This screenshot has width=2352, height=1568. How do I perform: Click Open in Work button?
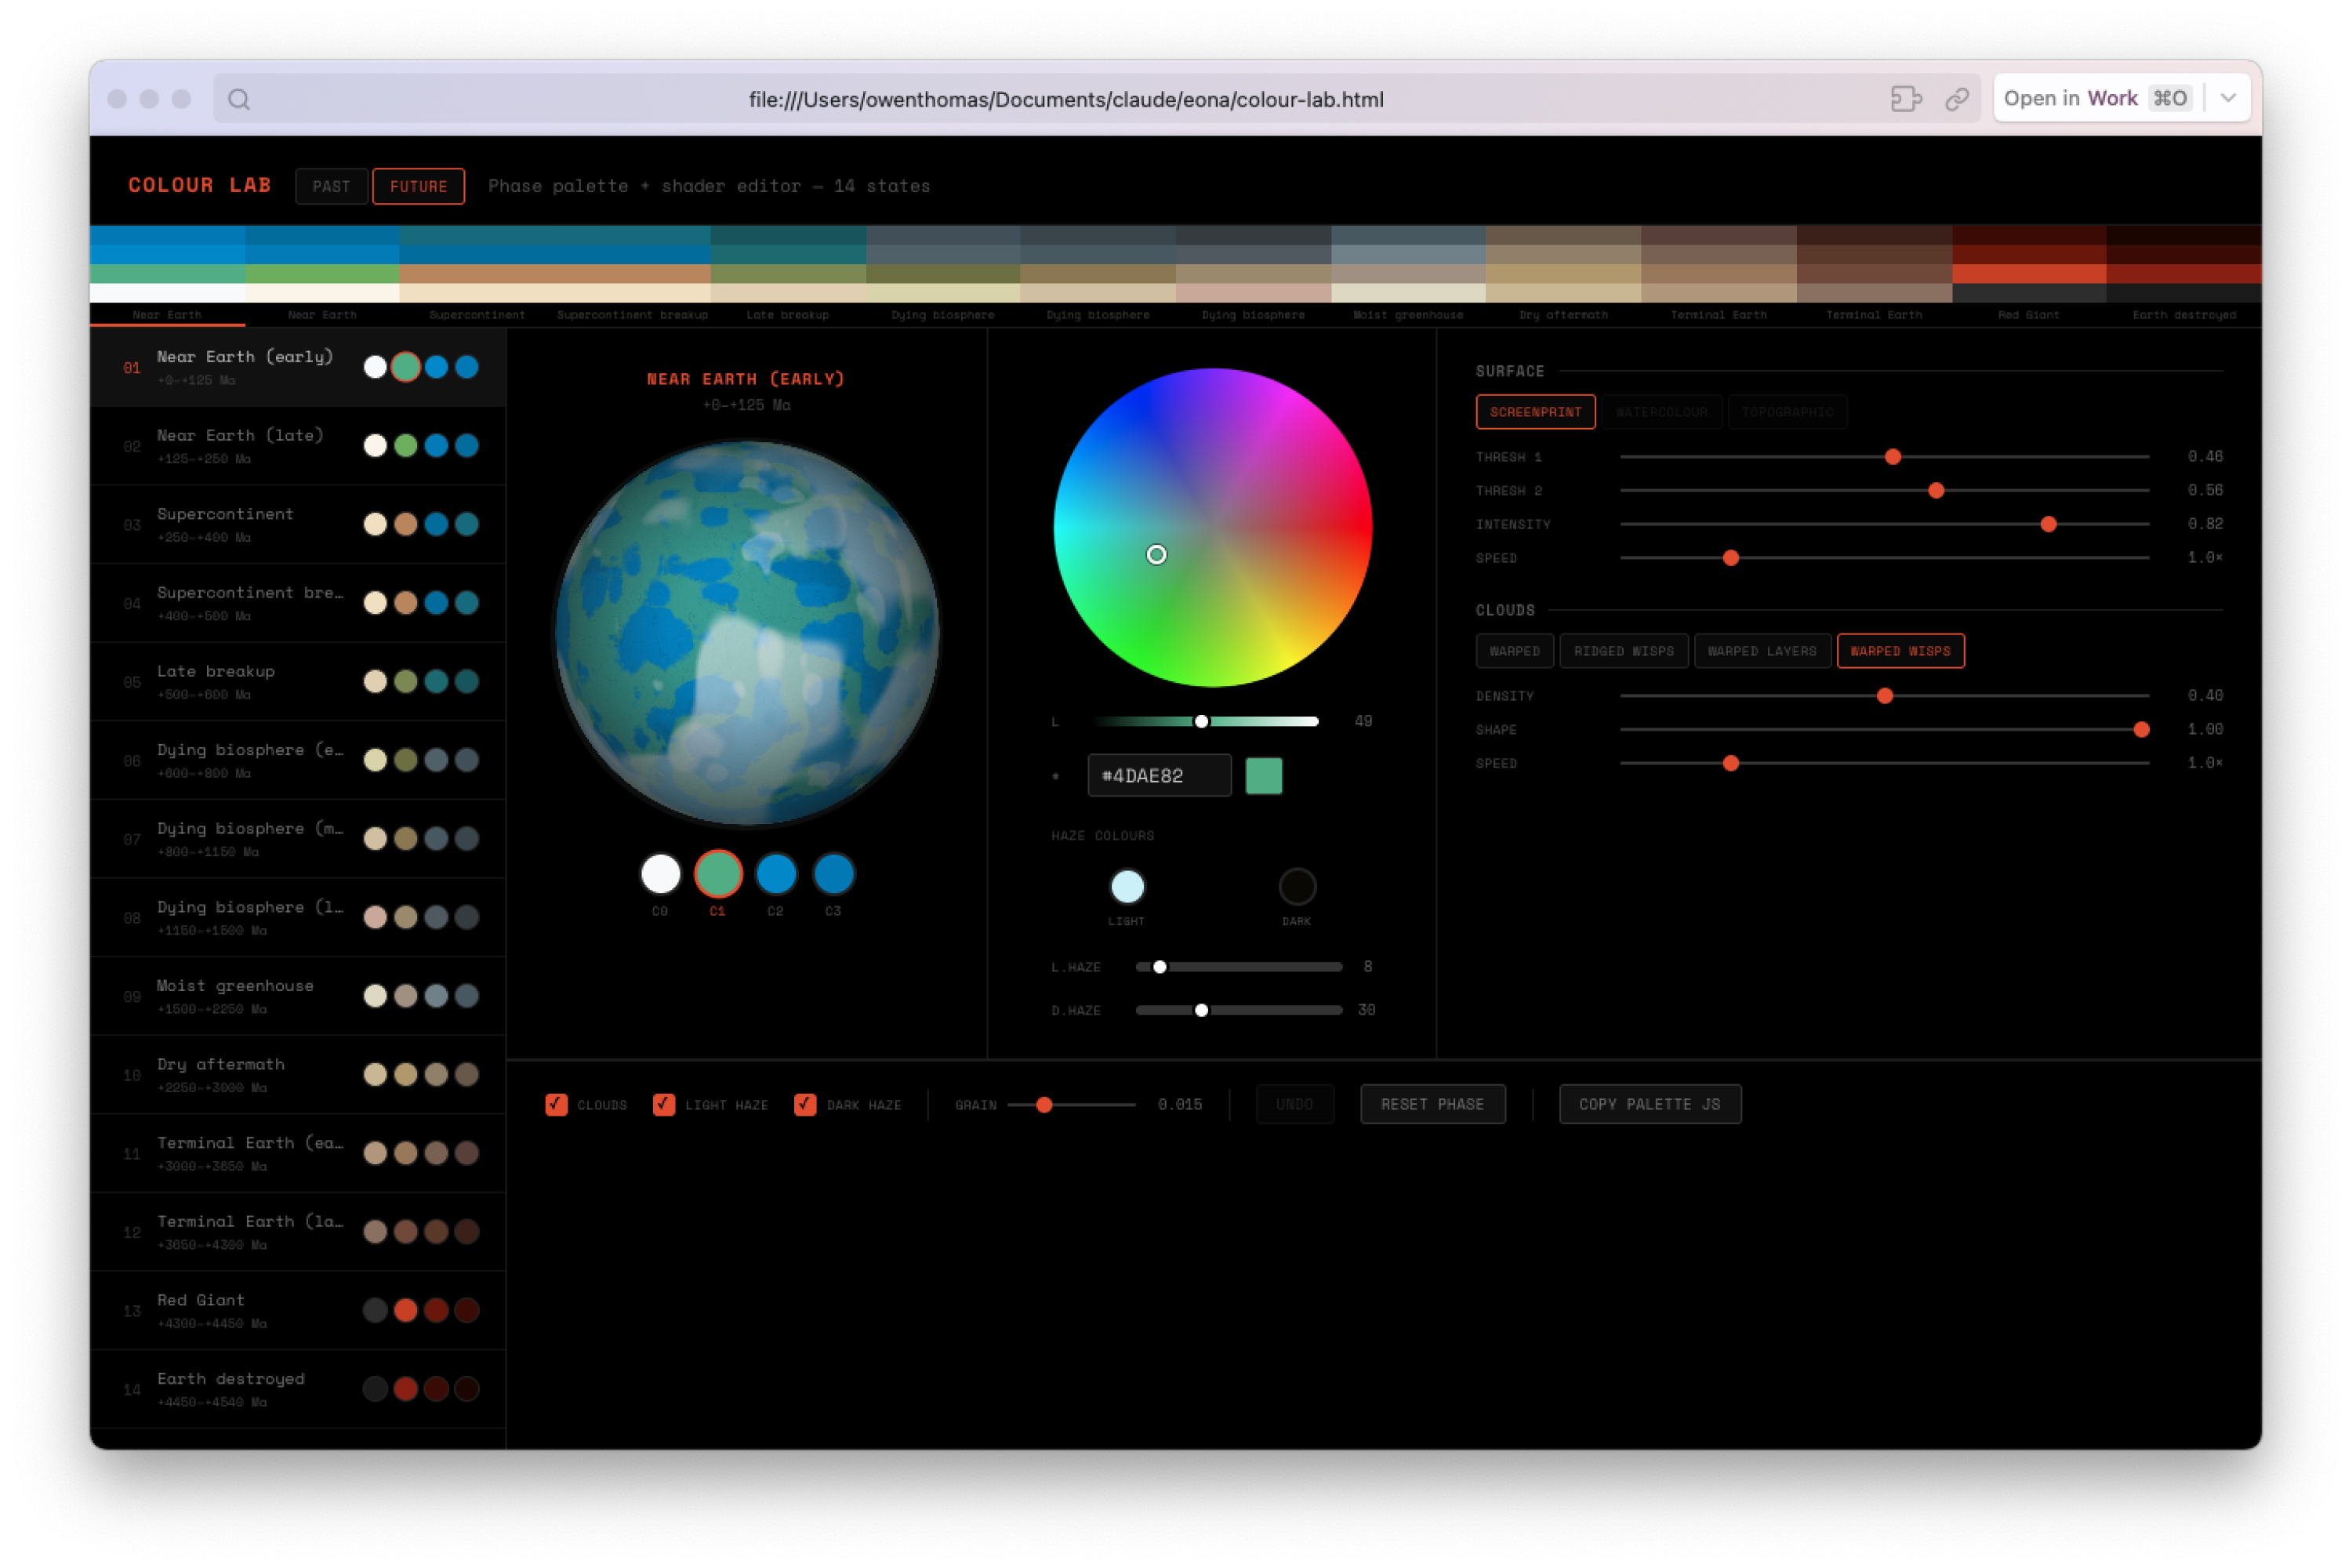click(x=2098, y=98)
